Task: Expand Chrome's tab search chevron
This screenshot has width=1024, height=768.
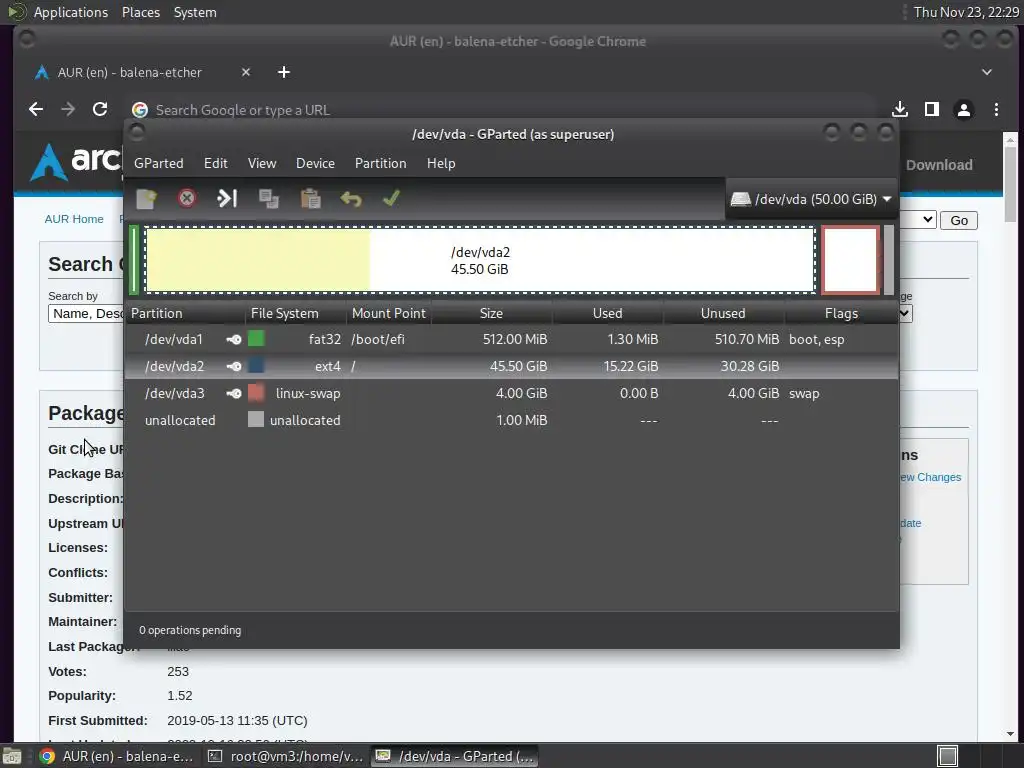Action: tap(987, 72)
